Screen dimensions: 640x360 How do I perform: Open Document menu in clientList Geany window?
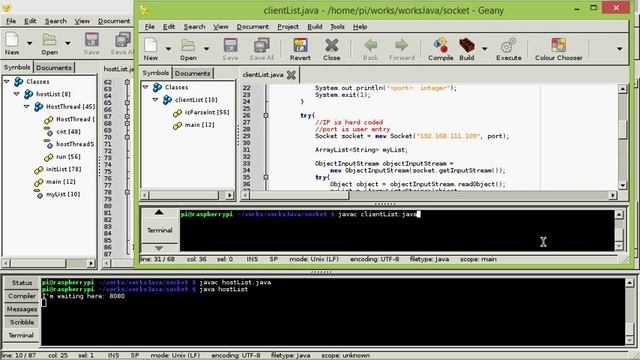(x=253, y=27)
